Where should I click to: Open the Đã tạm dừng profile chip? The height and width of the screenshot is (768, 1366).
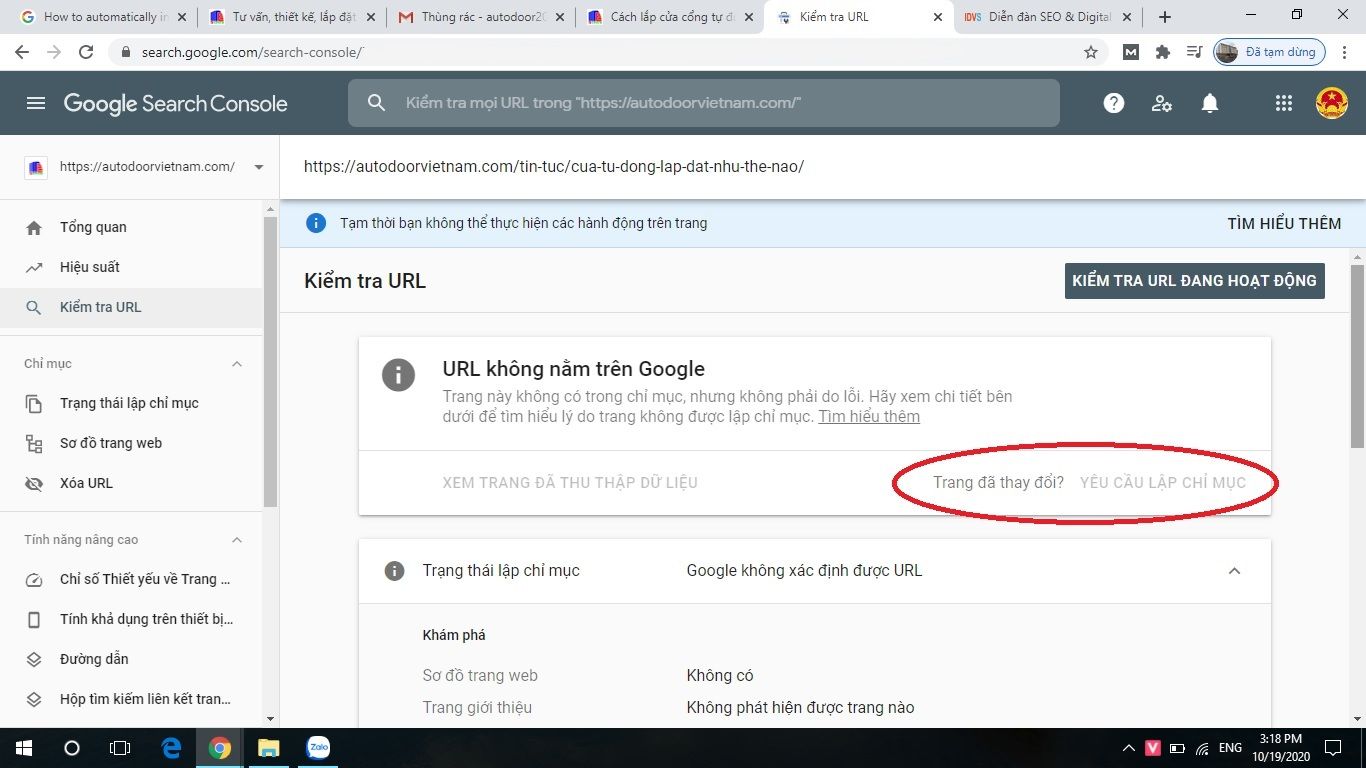coord(1270,52)
